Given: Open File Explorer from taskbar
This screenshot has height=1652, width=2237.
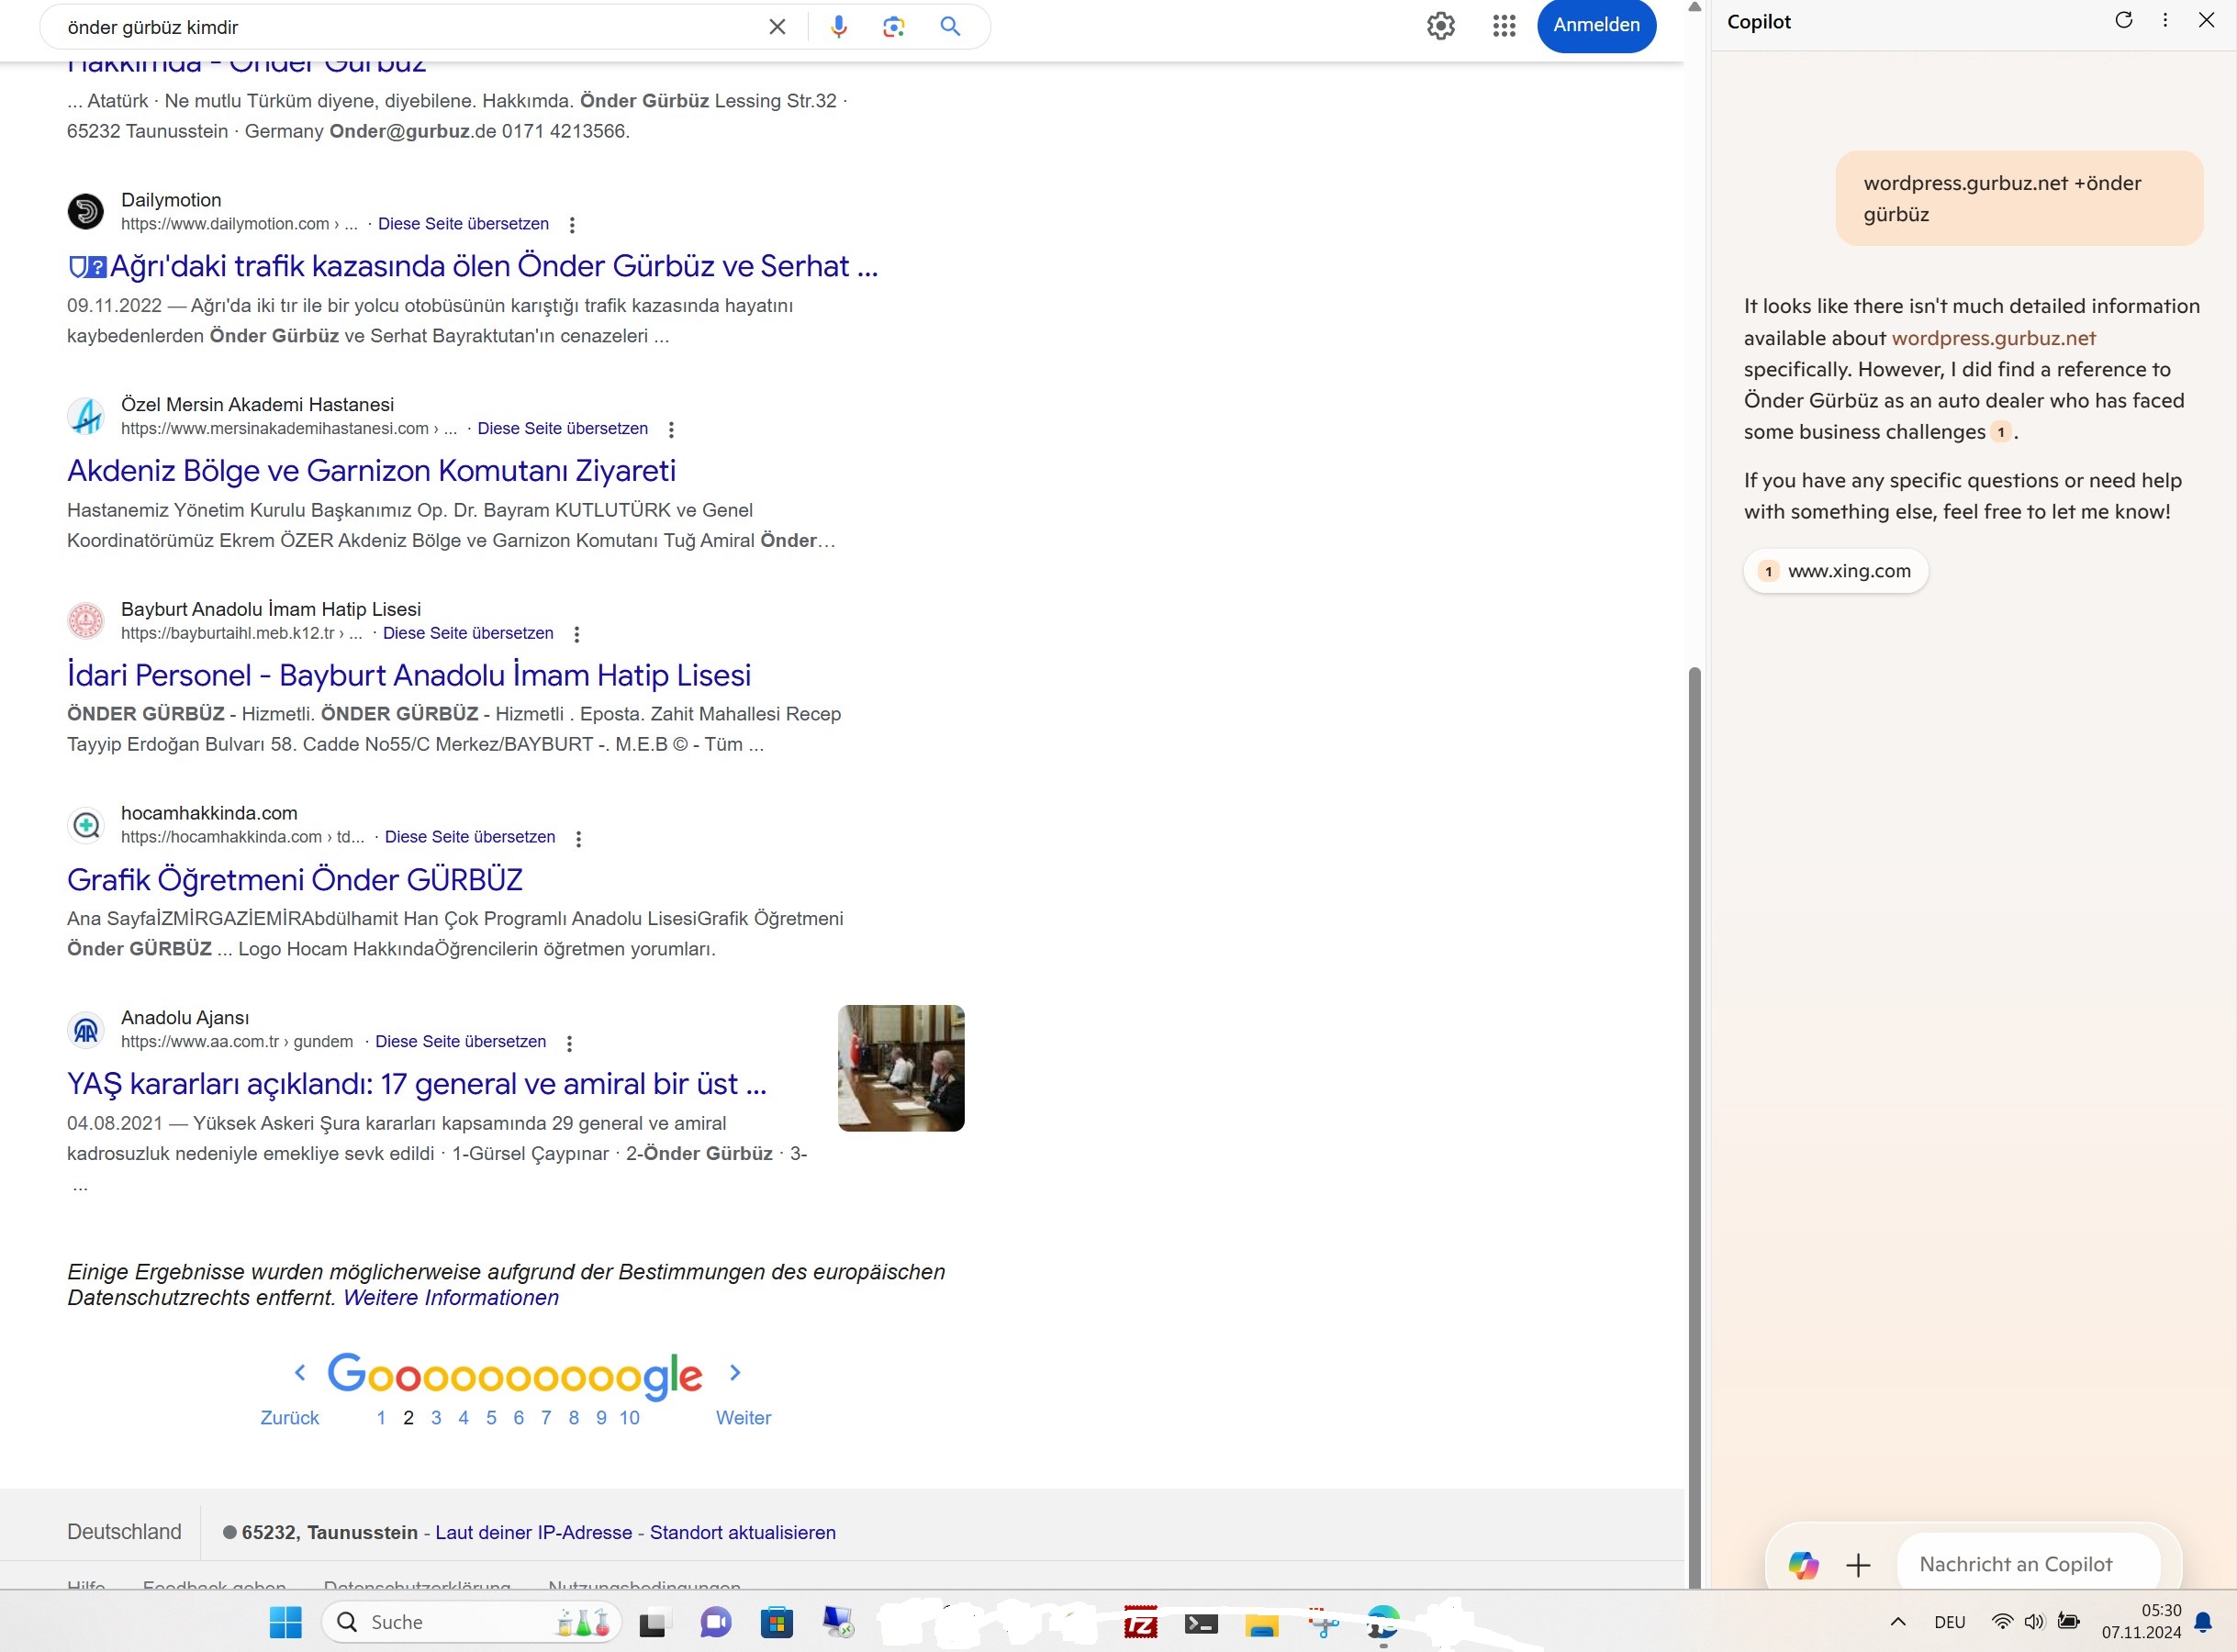Looking at the screenshot, I should 1262,1624.
